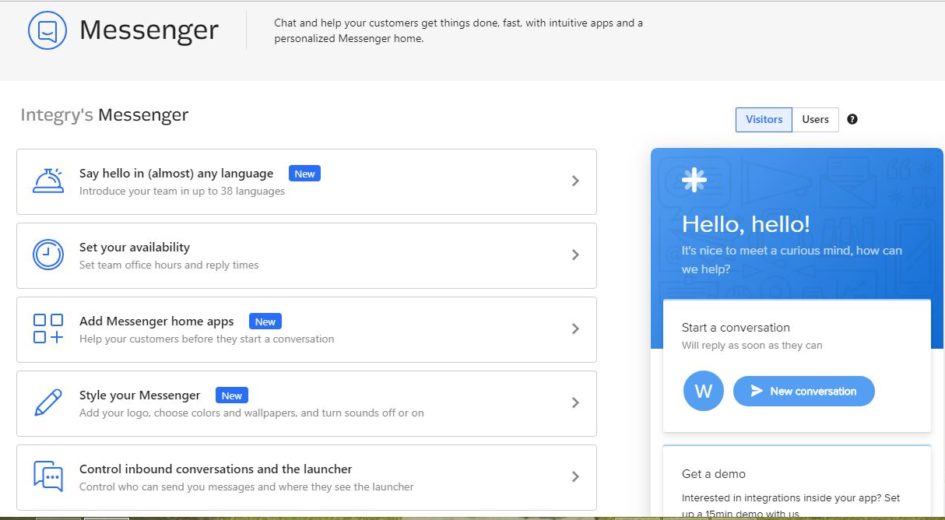Expand Set your availability chevron

tap(575, 255)
